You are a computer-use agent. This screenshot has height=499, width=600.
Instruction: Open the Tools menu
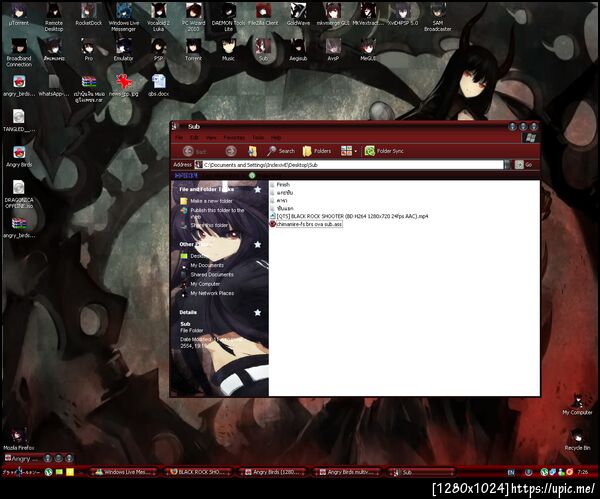click(258, 138)
